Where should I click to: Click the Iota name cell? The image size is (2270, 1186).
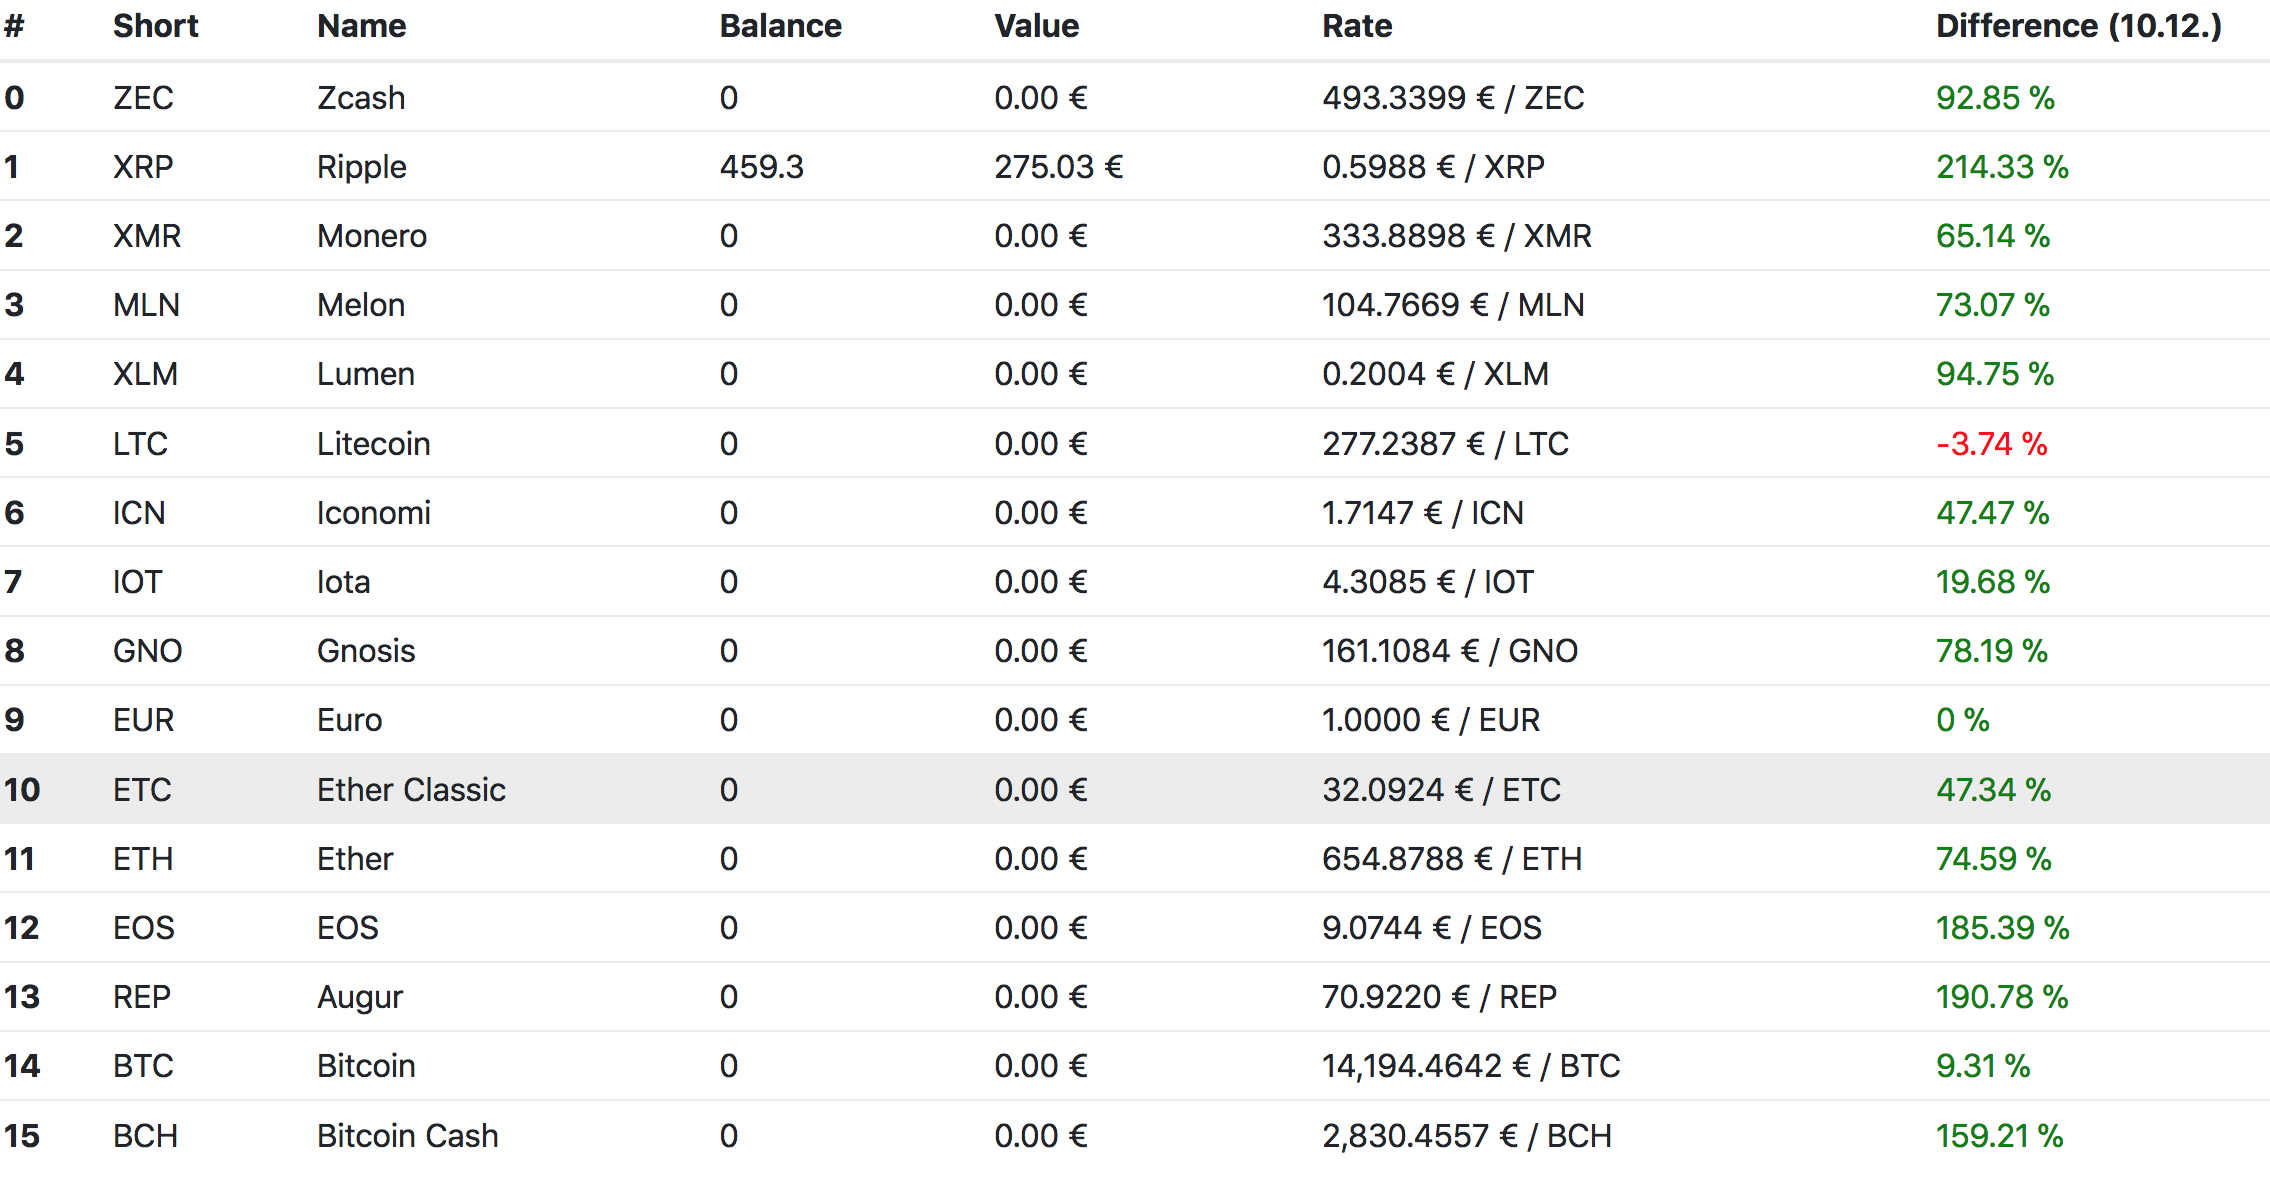click(x=344, y=582)
